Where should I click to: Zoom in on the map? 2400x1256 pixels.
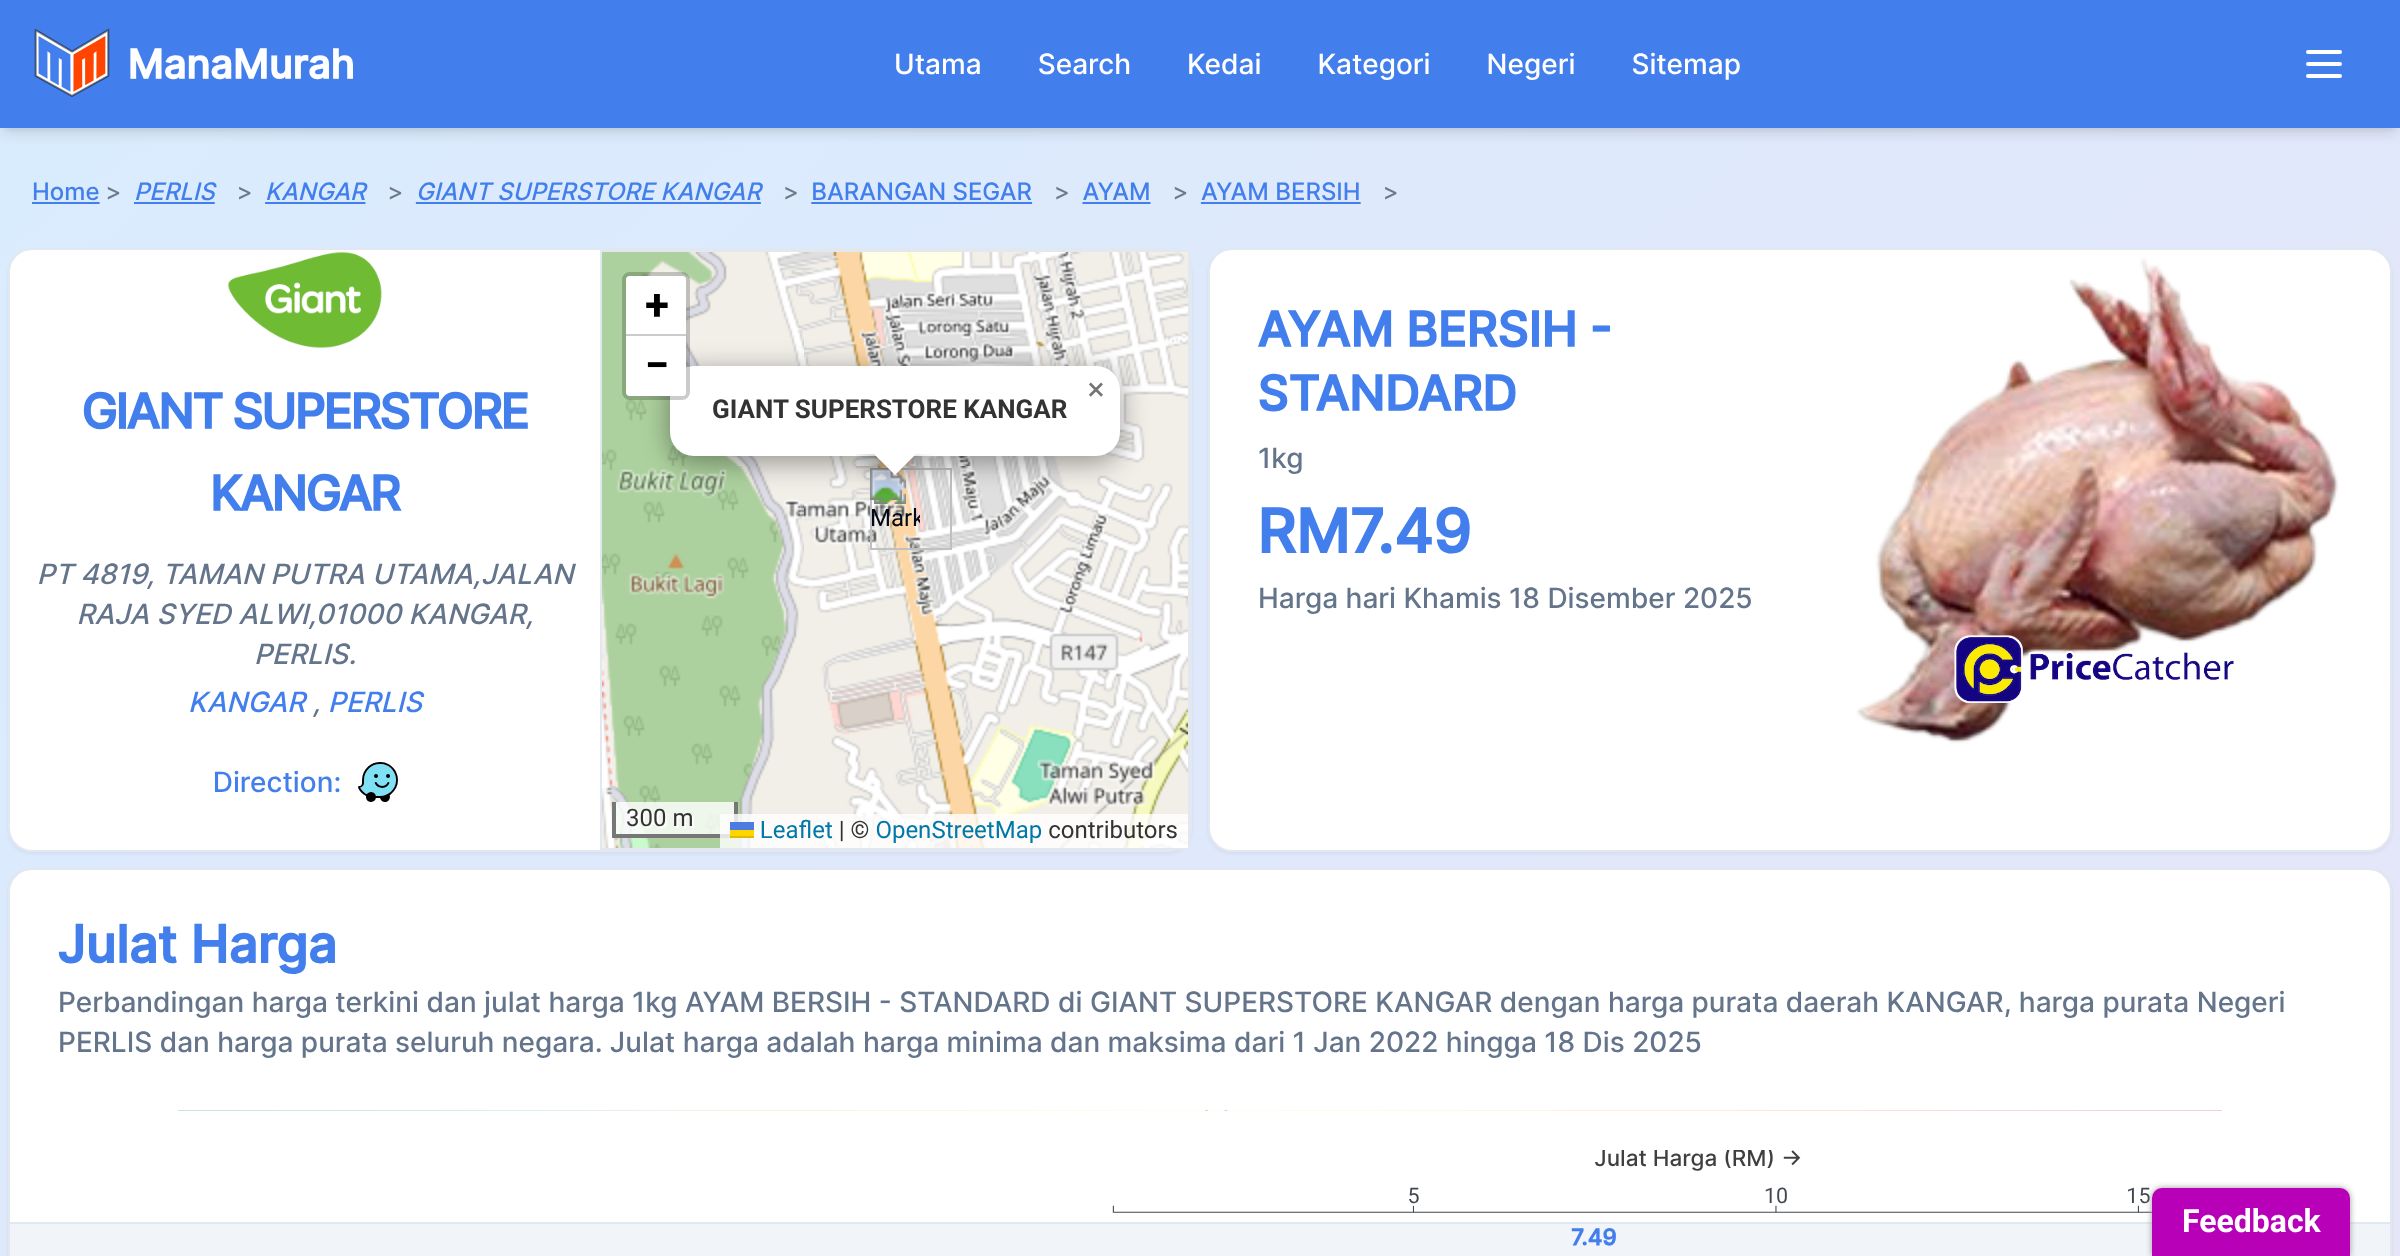656,305
